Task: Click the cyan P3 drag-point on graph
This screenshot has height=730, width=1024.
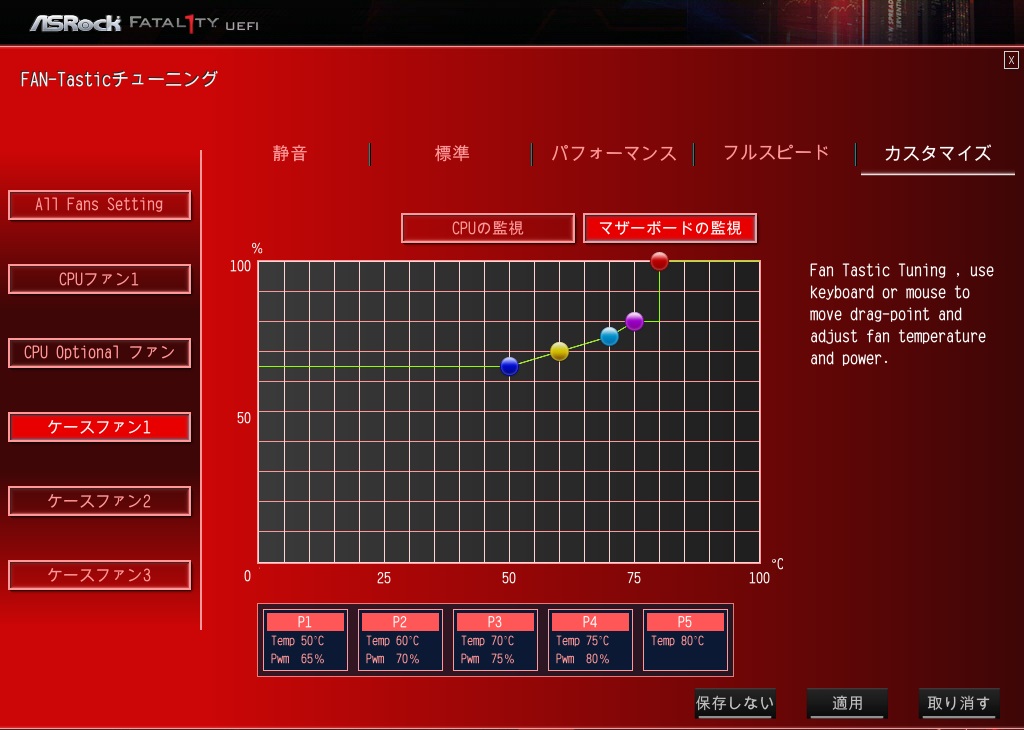Action: pyautogui.click(x=609, y=336)
